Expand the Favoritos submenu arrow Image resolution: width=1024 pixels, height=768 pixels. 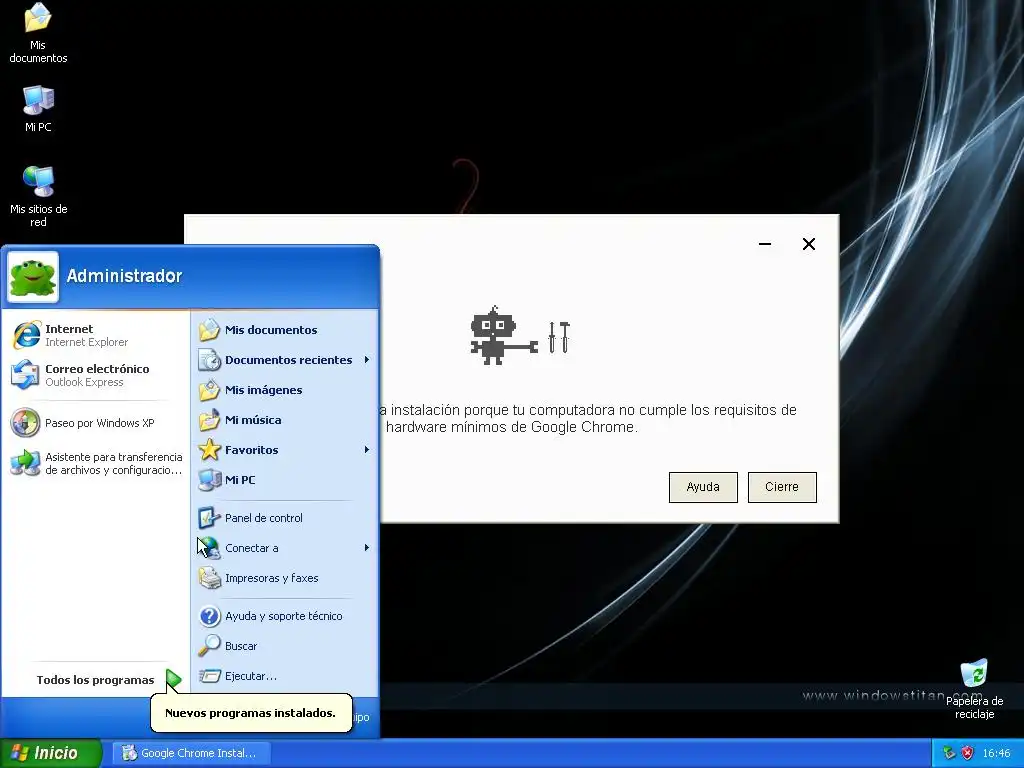(x=367, y=450)
